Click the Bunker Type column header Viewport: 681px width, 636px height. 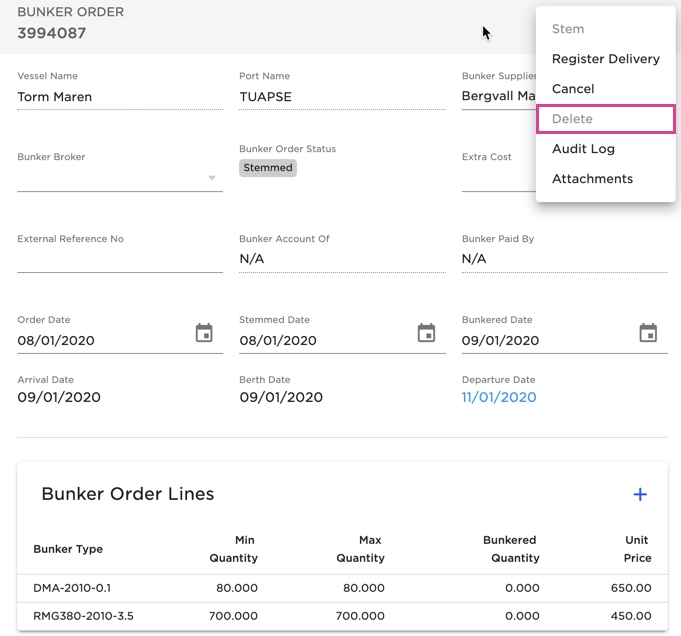(68, 549)
